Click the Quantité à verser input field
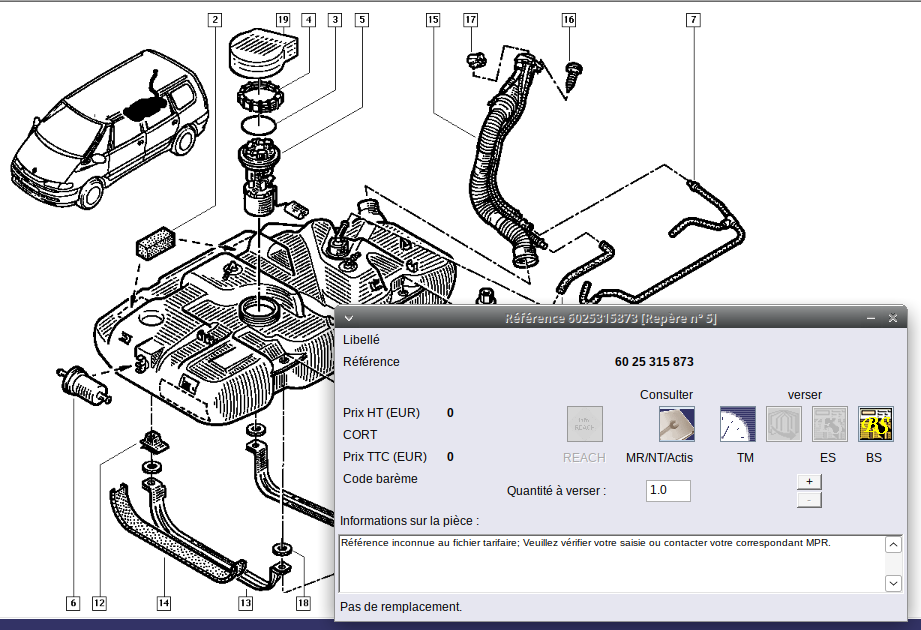 point(668,491)
